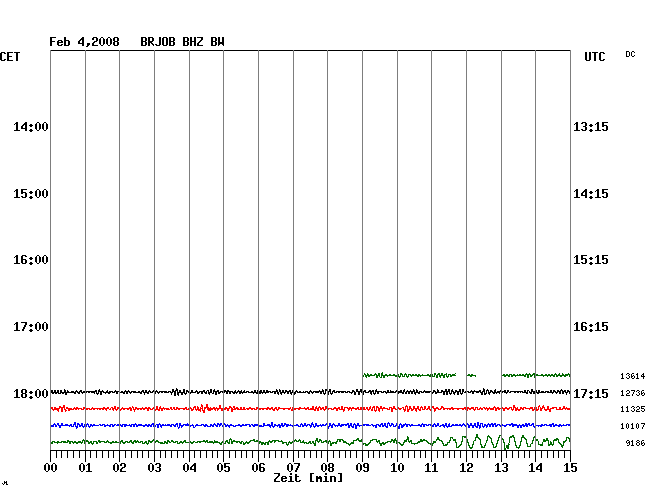
Task: Click the DC value 11325
Action: (x=633, y=409)
